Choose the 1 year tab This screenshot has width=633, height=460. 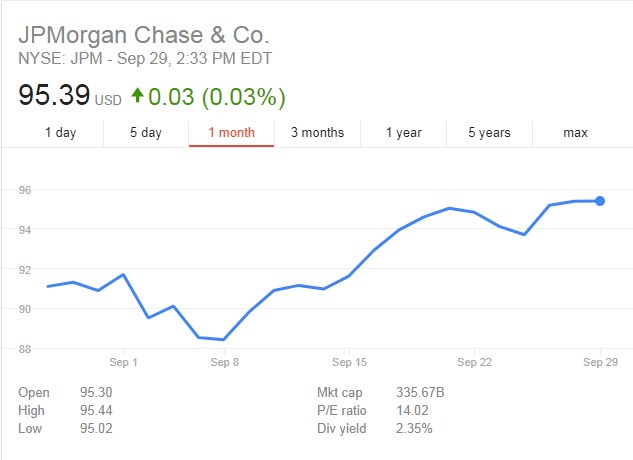(x=403, y=132)
